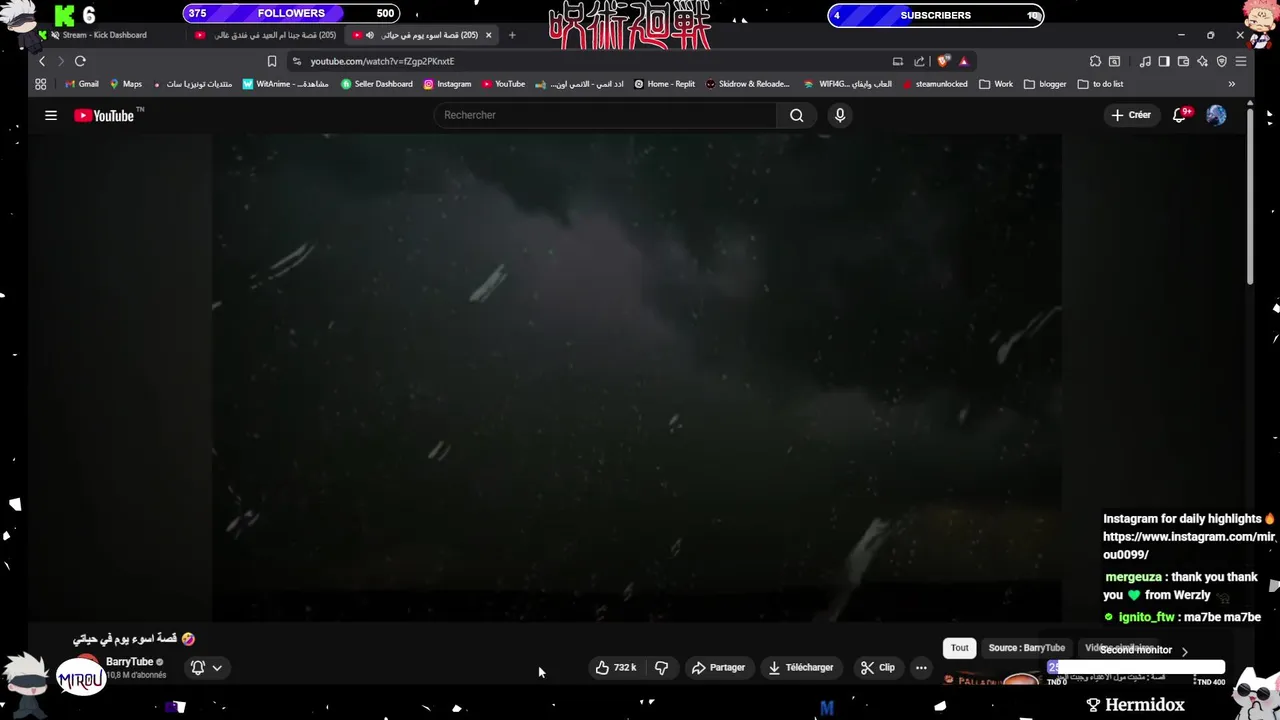
Task: Open the BarryTube channel name
Action: click(x=130, y=662)
